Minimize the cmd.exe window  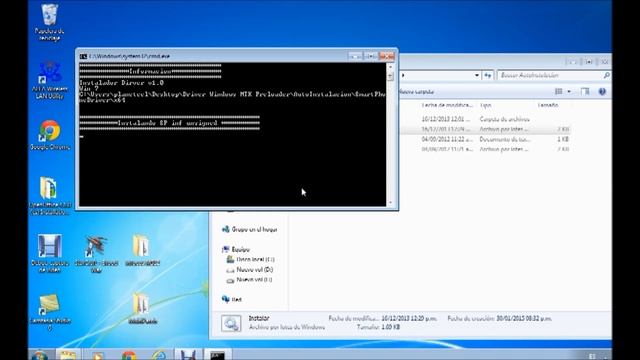click(355, 56)
